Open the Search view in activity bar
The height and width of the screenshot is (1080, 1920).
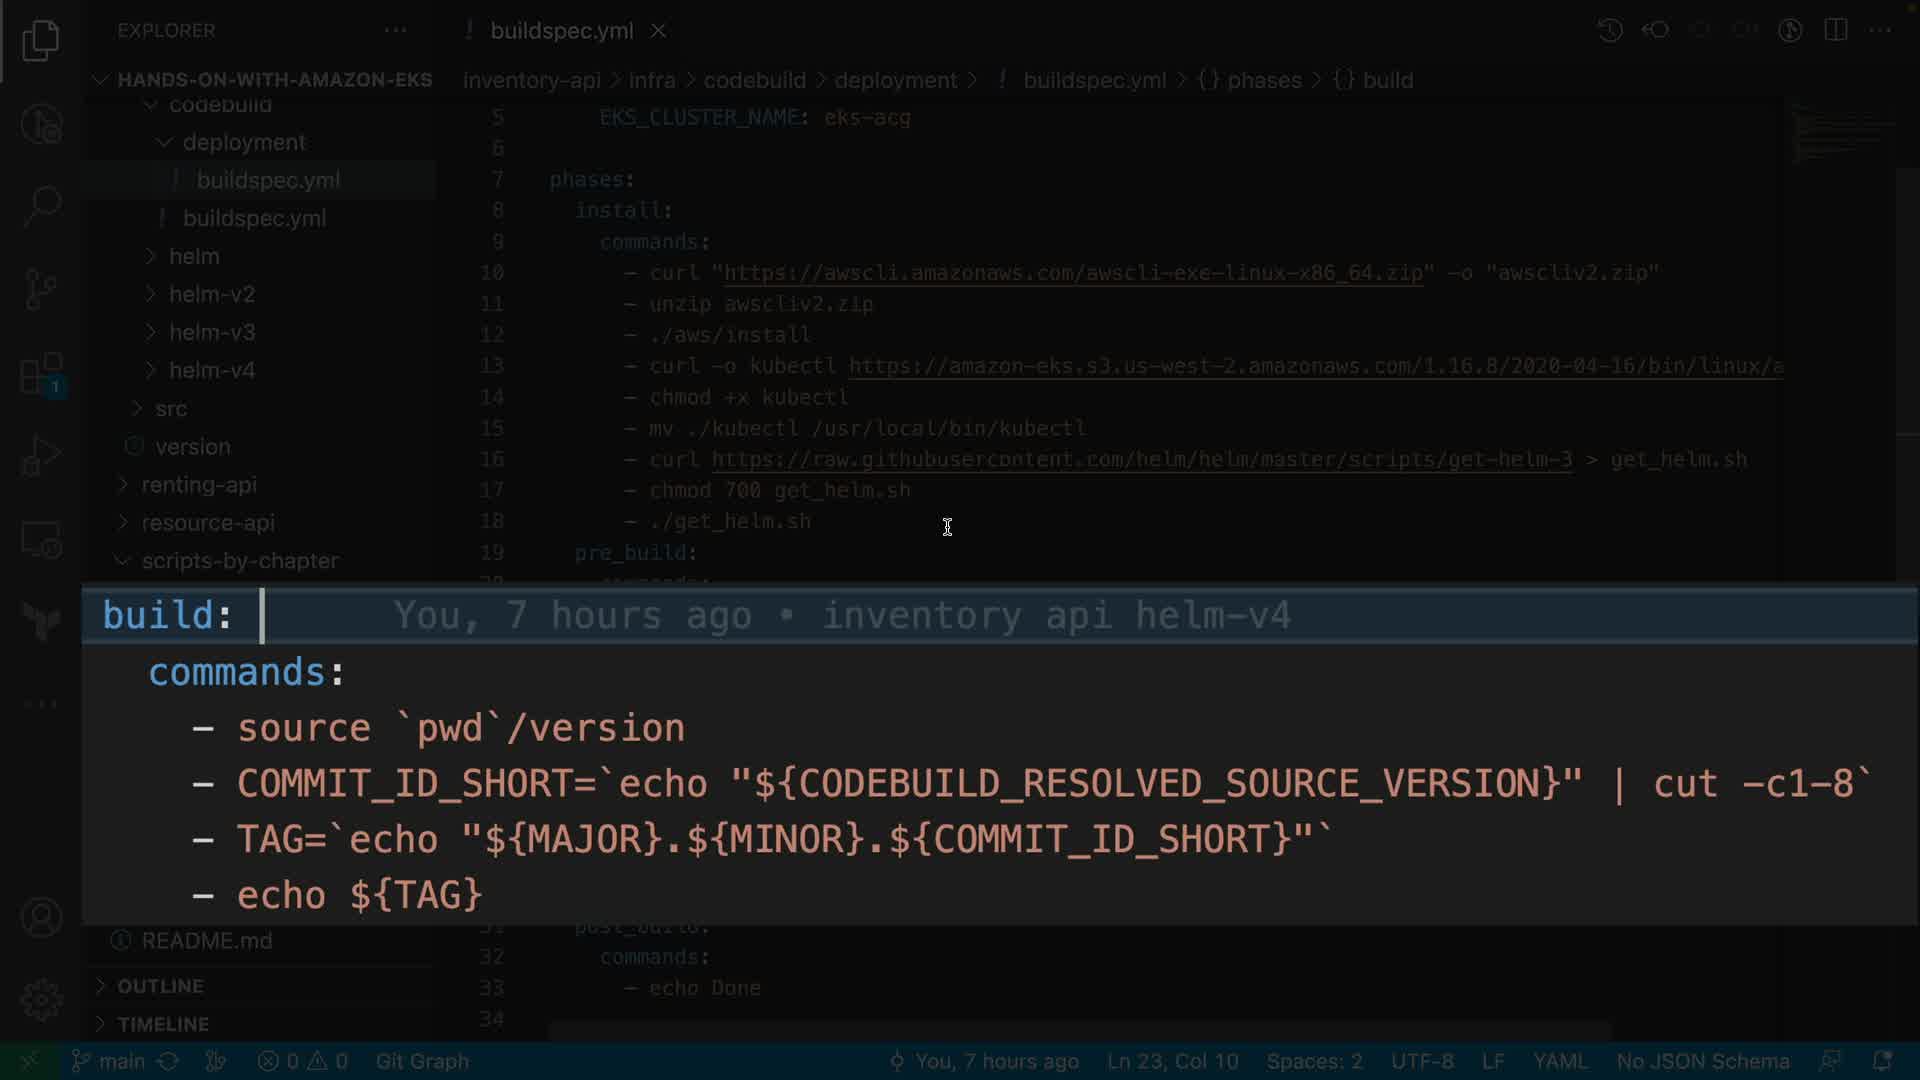[41, 206]
